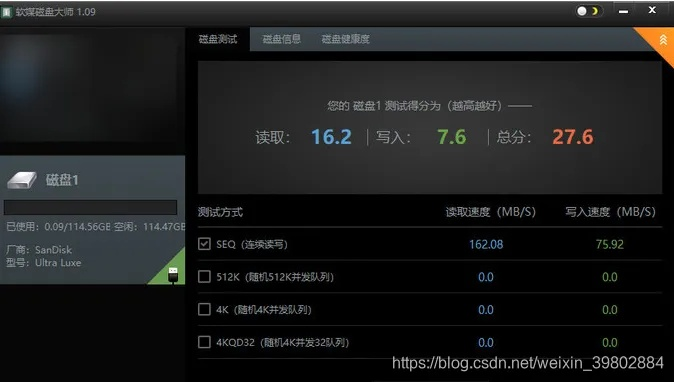The image size is (674, 382).
Task: Click the read score 16.2
Action: 331,137
